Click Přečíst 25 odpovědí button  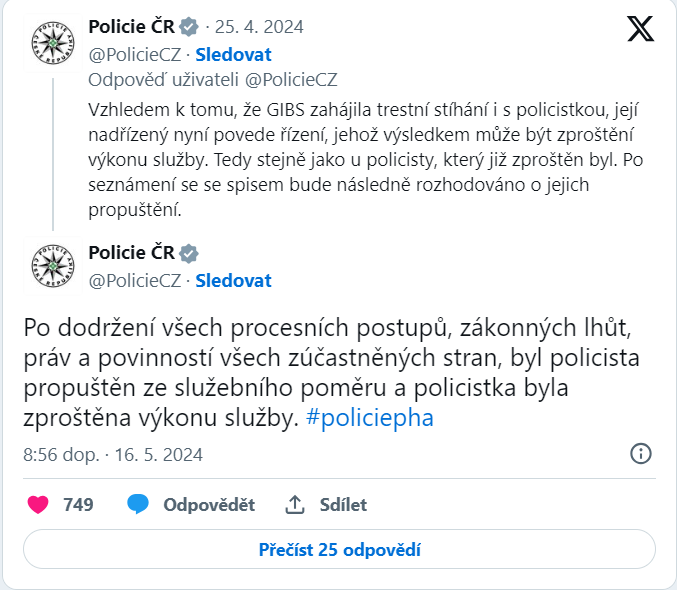tap(339, 550)
